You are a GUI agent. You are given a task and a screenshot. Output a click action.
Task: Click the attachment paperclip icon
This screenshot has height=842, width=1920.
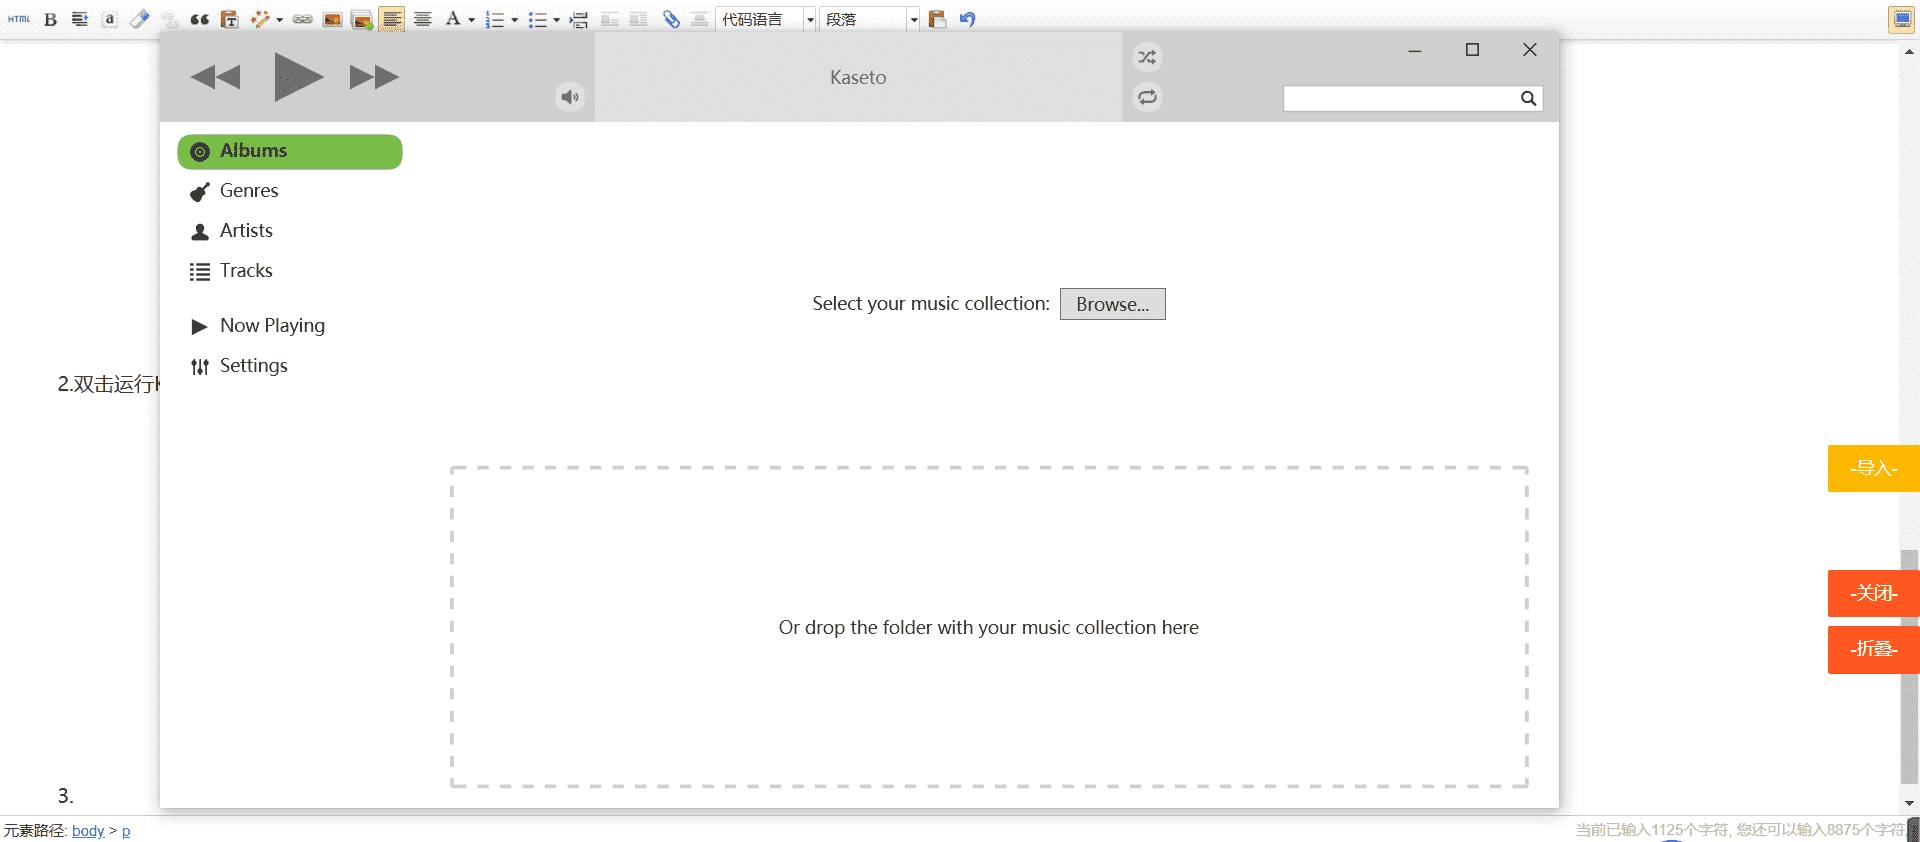pos(671,19)
